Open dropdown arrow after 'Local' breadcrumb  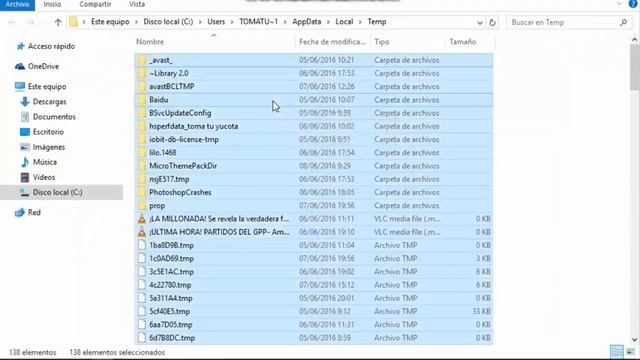[360, 22]
